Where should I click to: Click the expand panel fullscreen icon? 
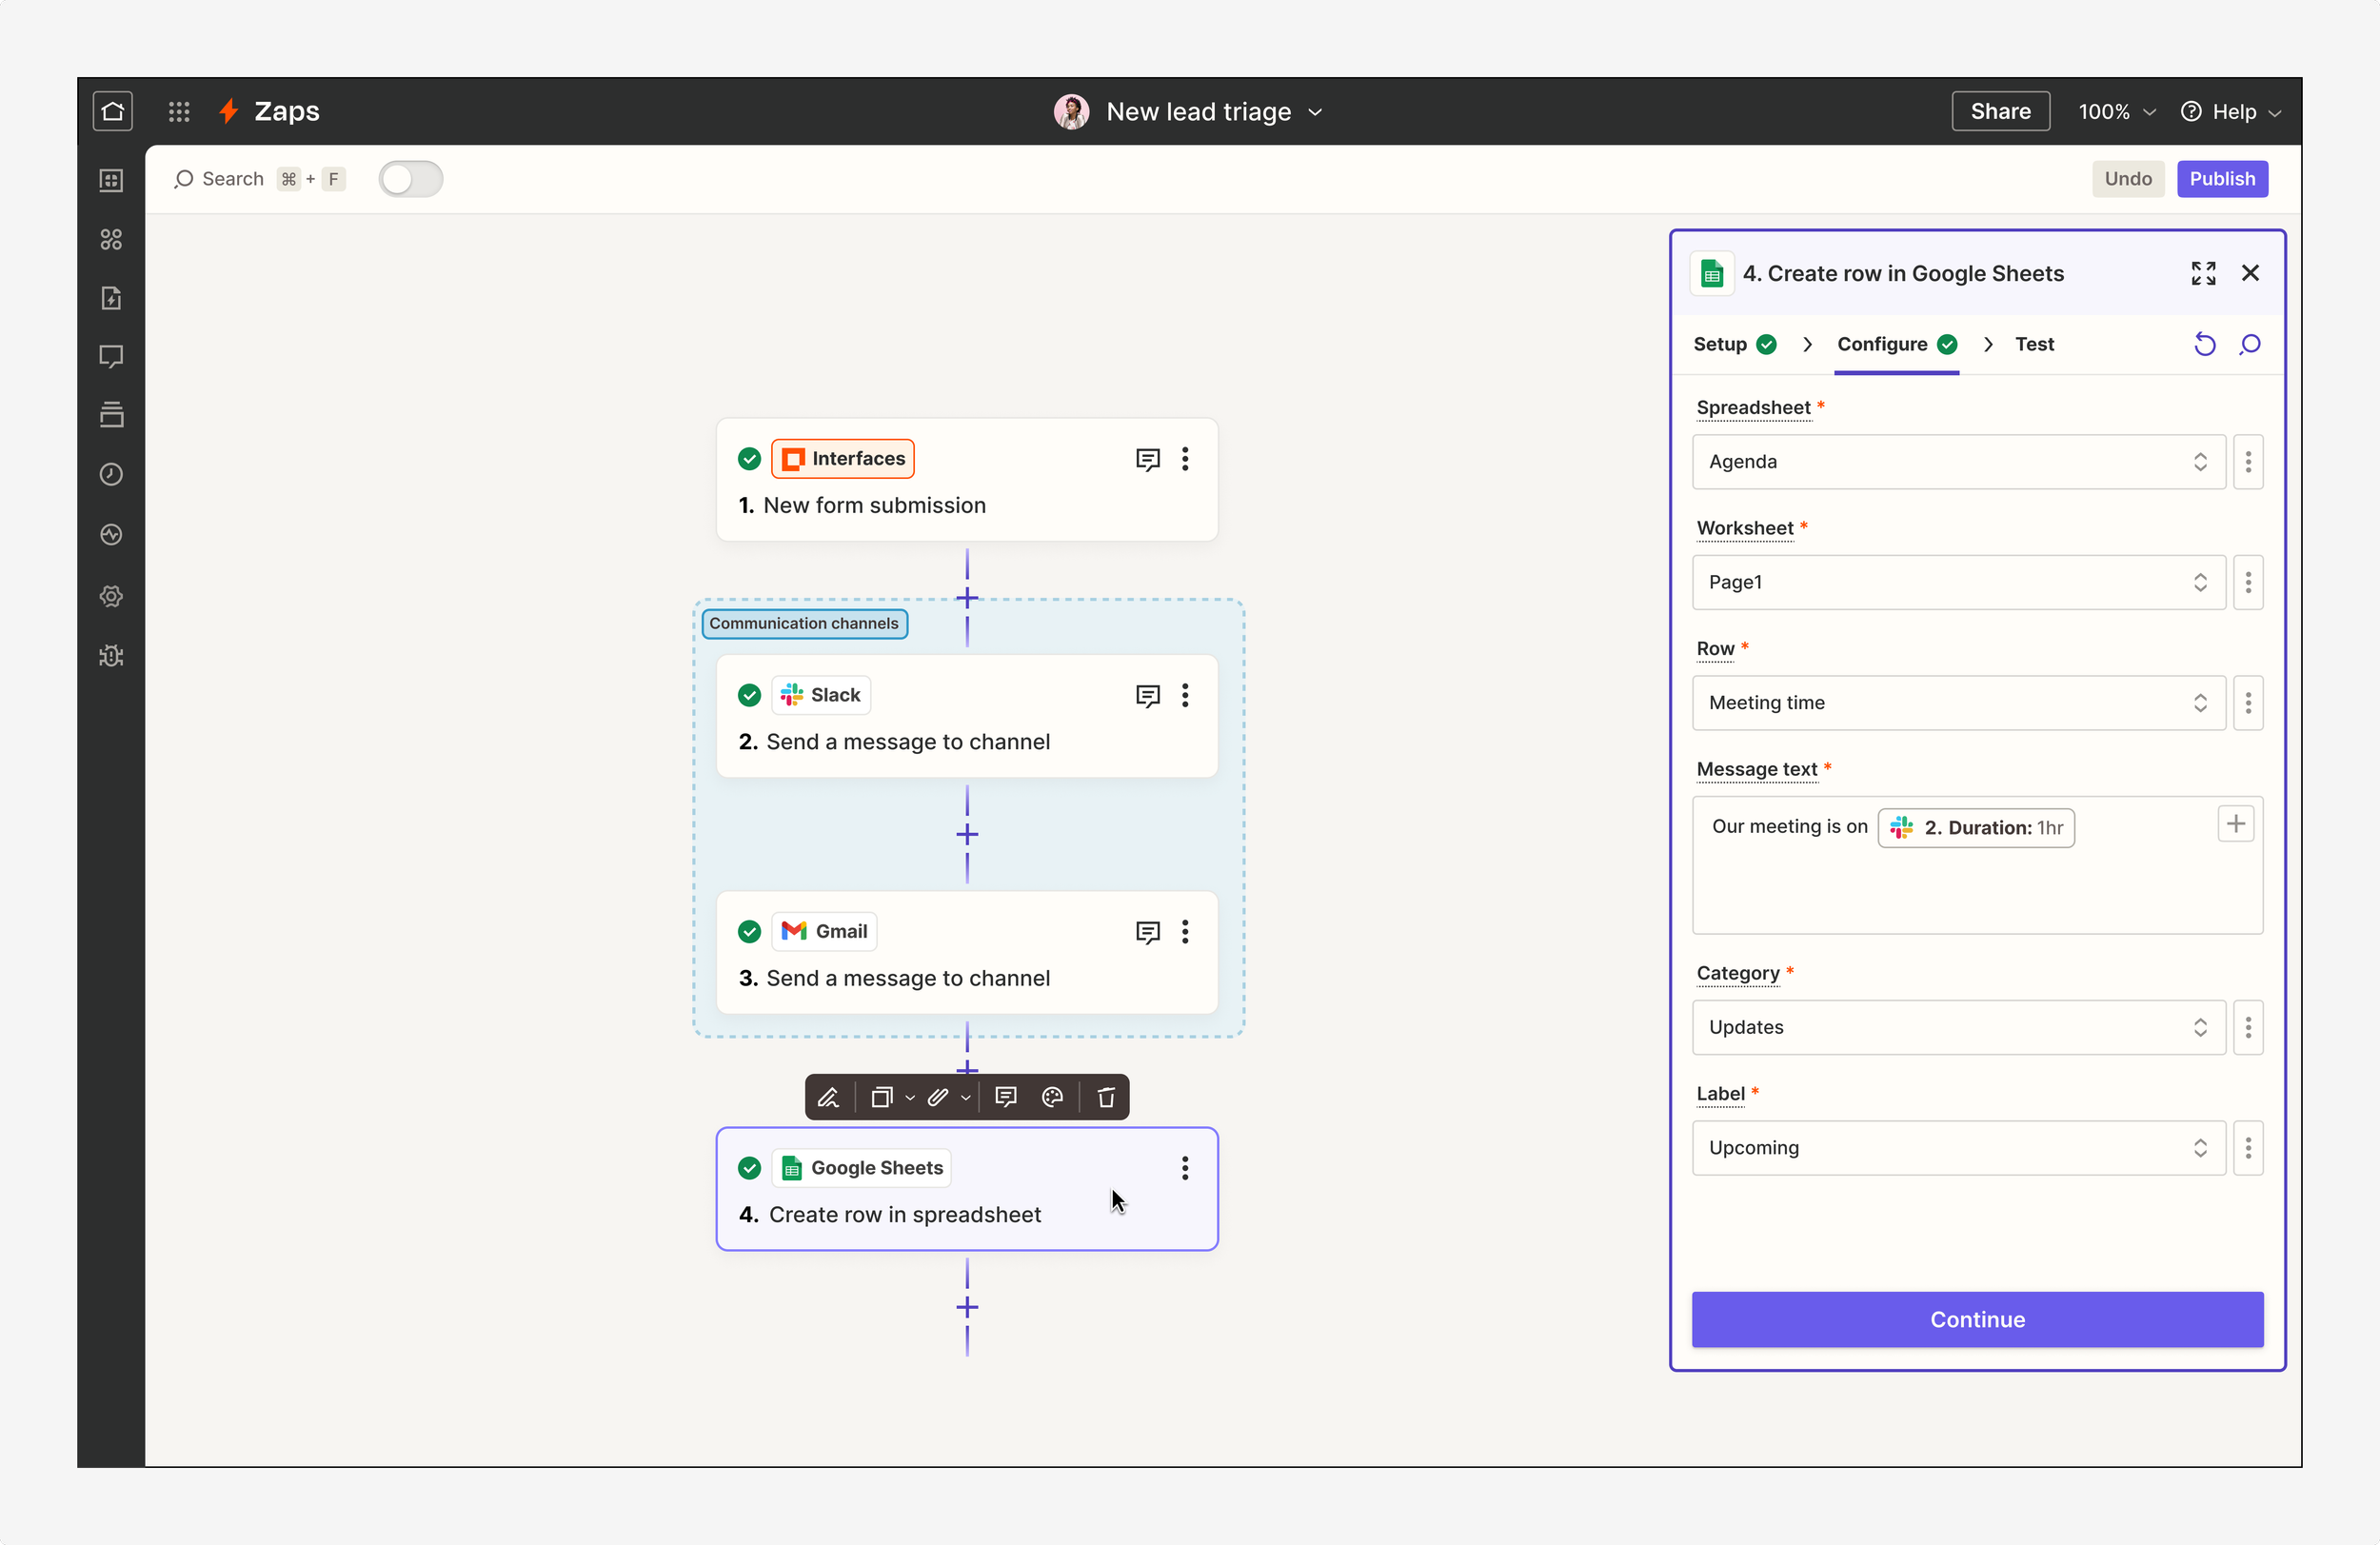[2203, 273]
